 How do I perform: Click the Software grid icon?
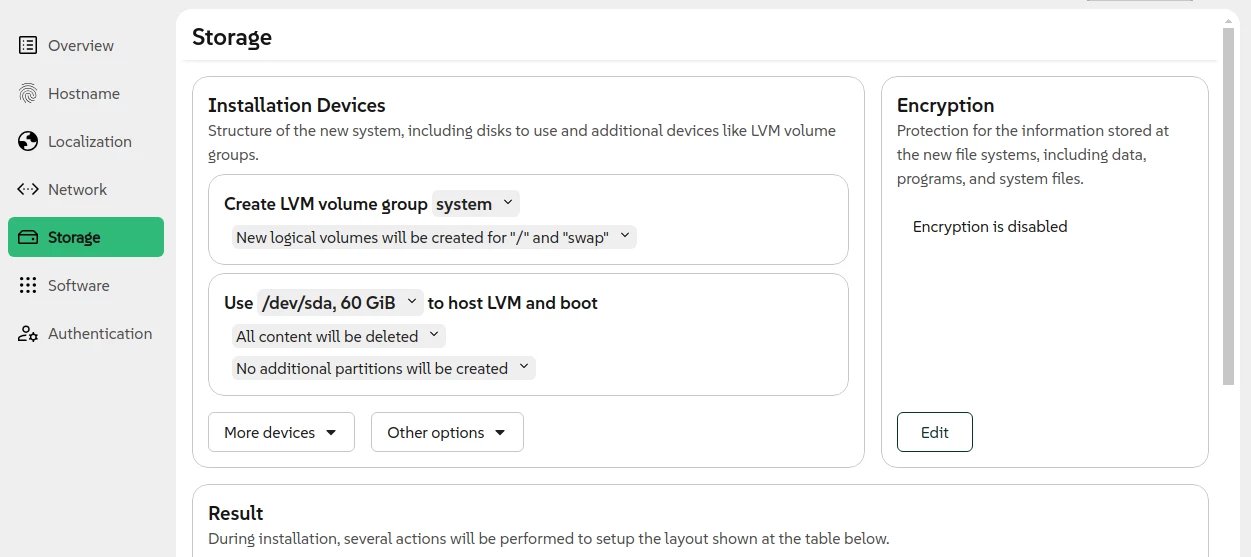click(x=28, y=285)
